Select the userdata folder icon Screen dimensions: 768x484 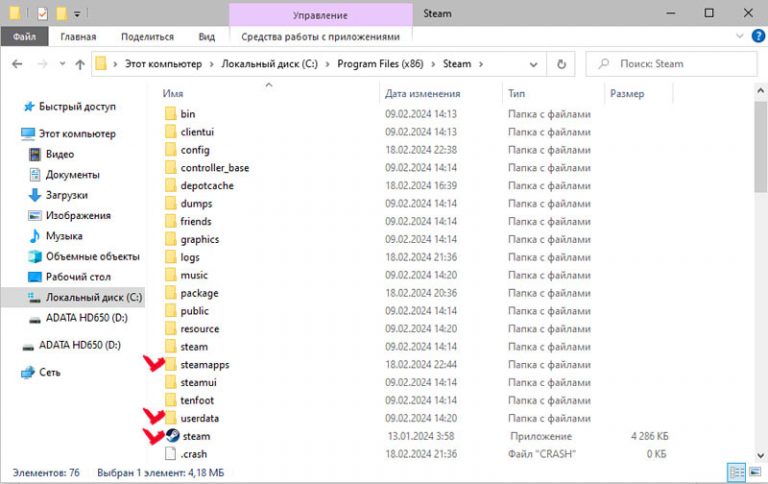tap(170, 418)
